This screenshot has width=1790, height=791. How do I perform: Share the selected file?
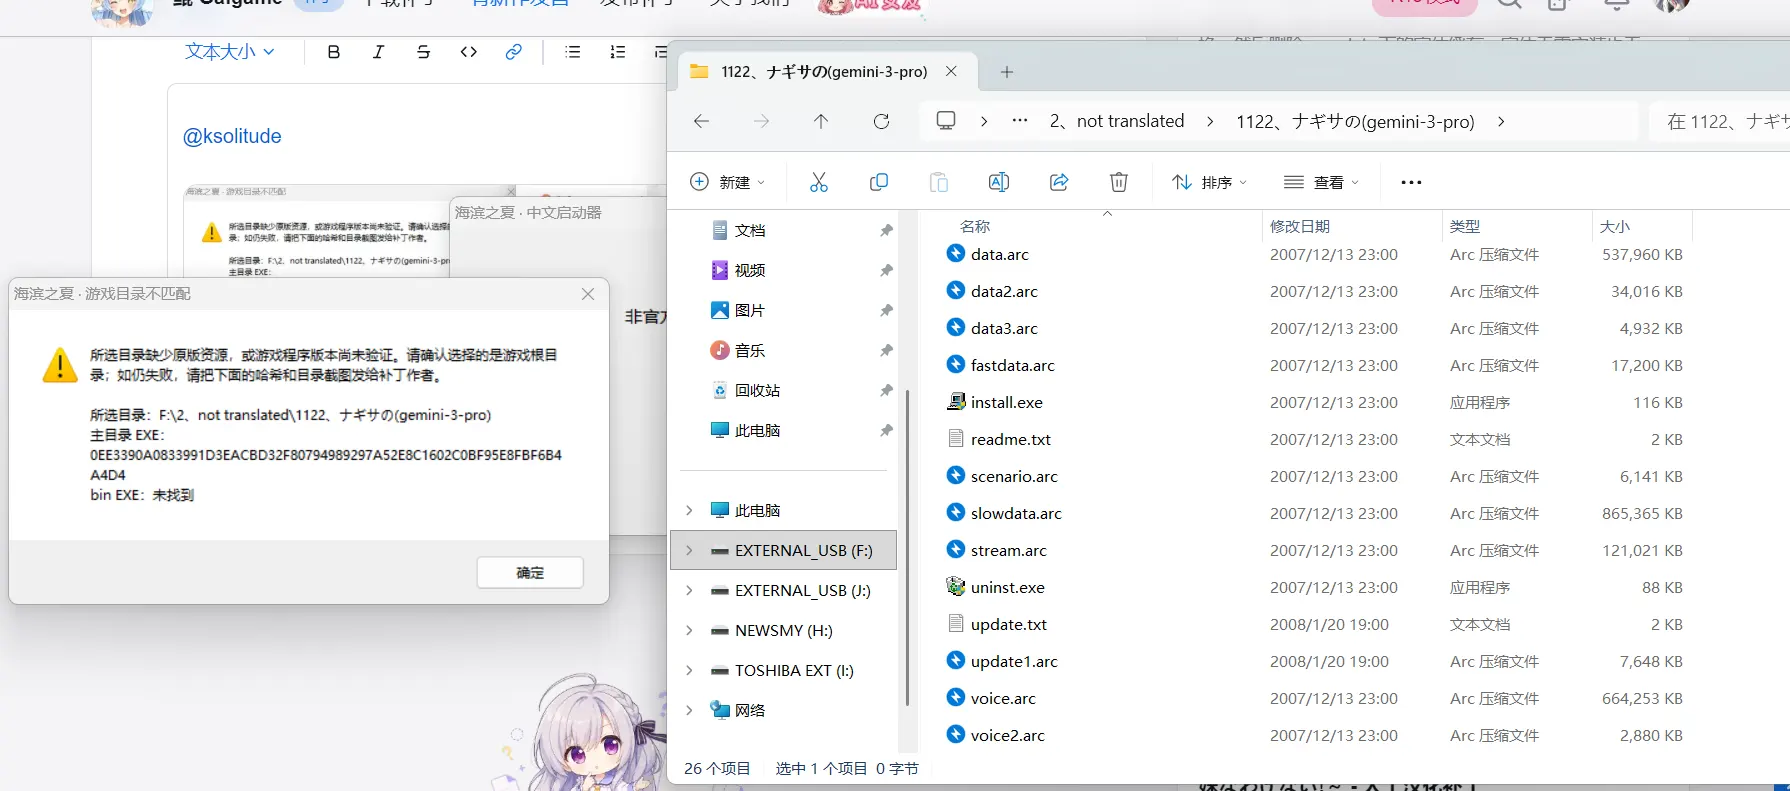(x=1059, y=182)
